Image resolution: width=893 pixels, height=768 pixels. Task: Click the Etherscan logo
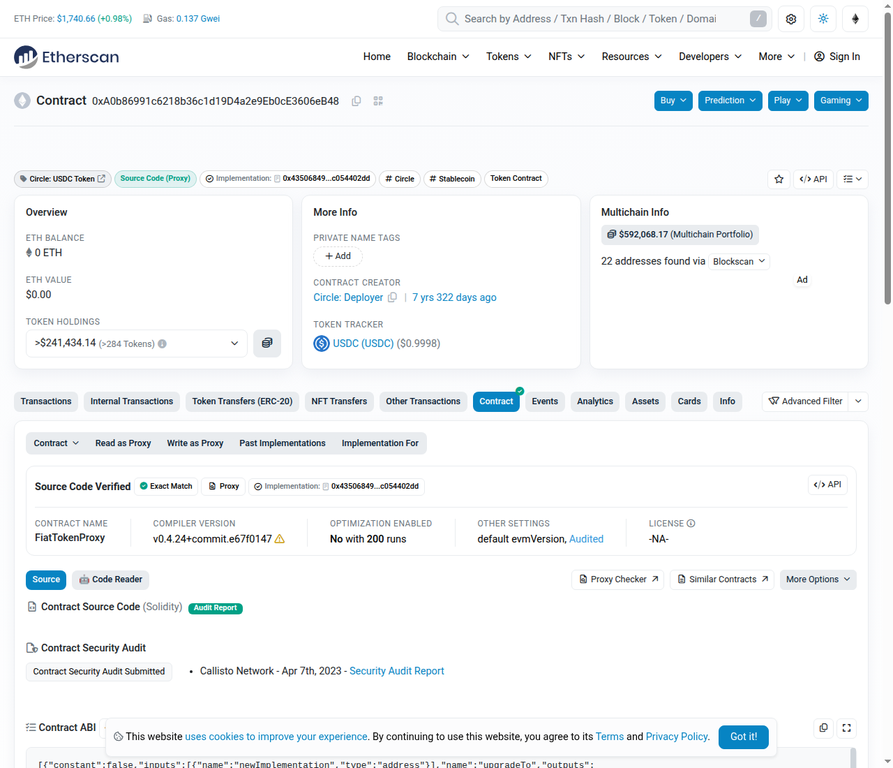pyautogui.click(x=66, y=57)
